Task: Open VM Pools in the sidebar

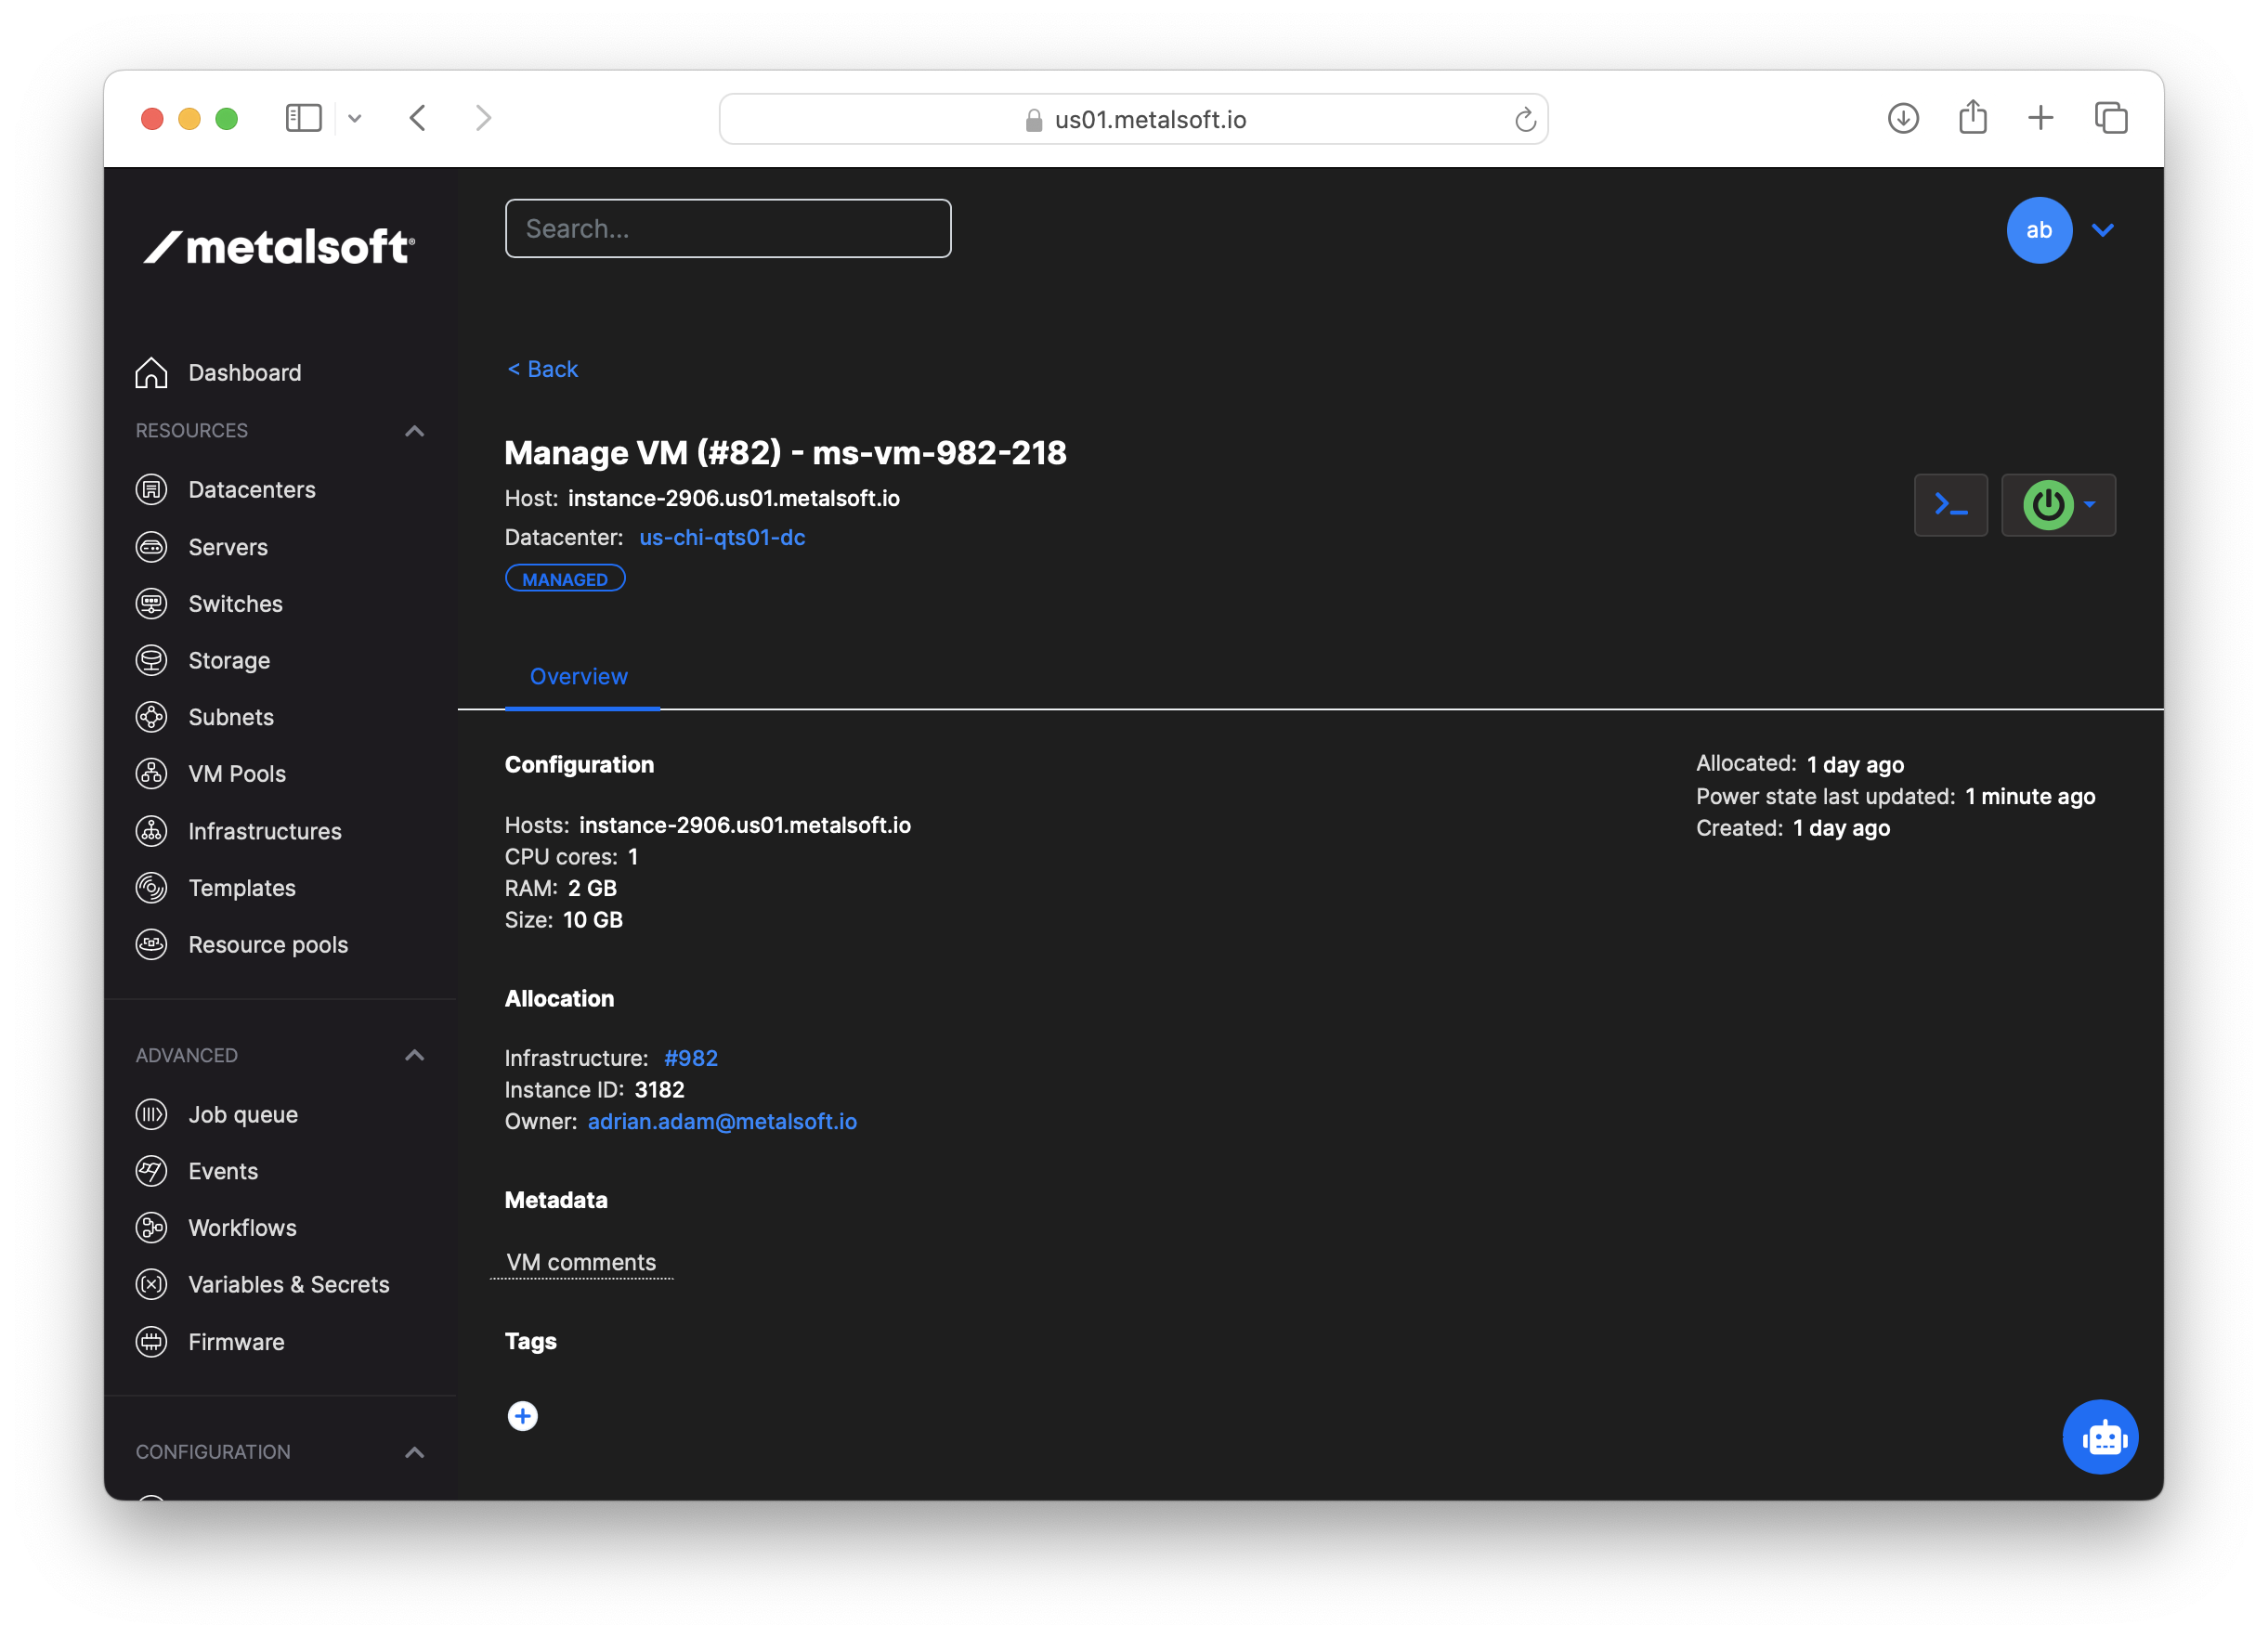Action: pyautogui.click(x=237, y=773)
